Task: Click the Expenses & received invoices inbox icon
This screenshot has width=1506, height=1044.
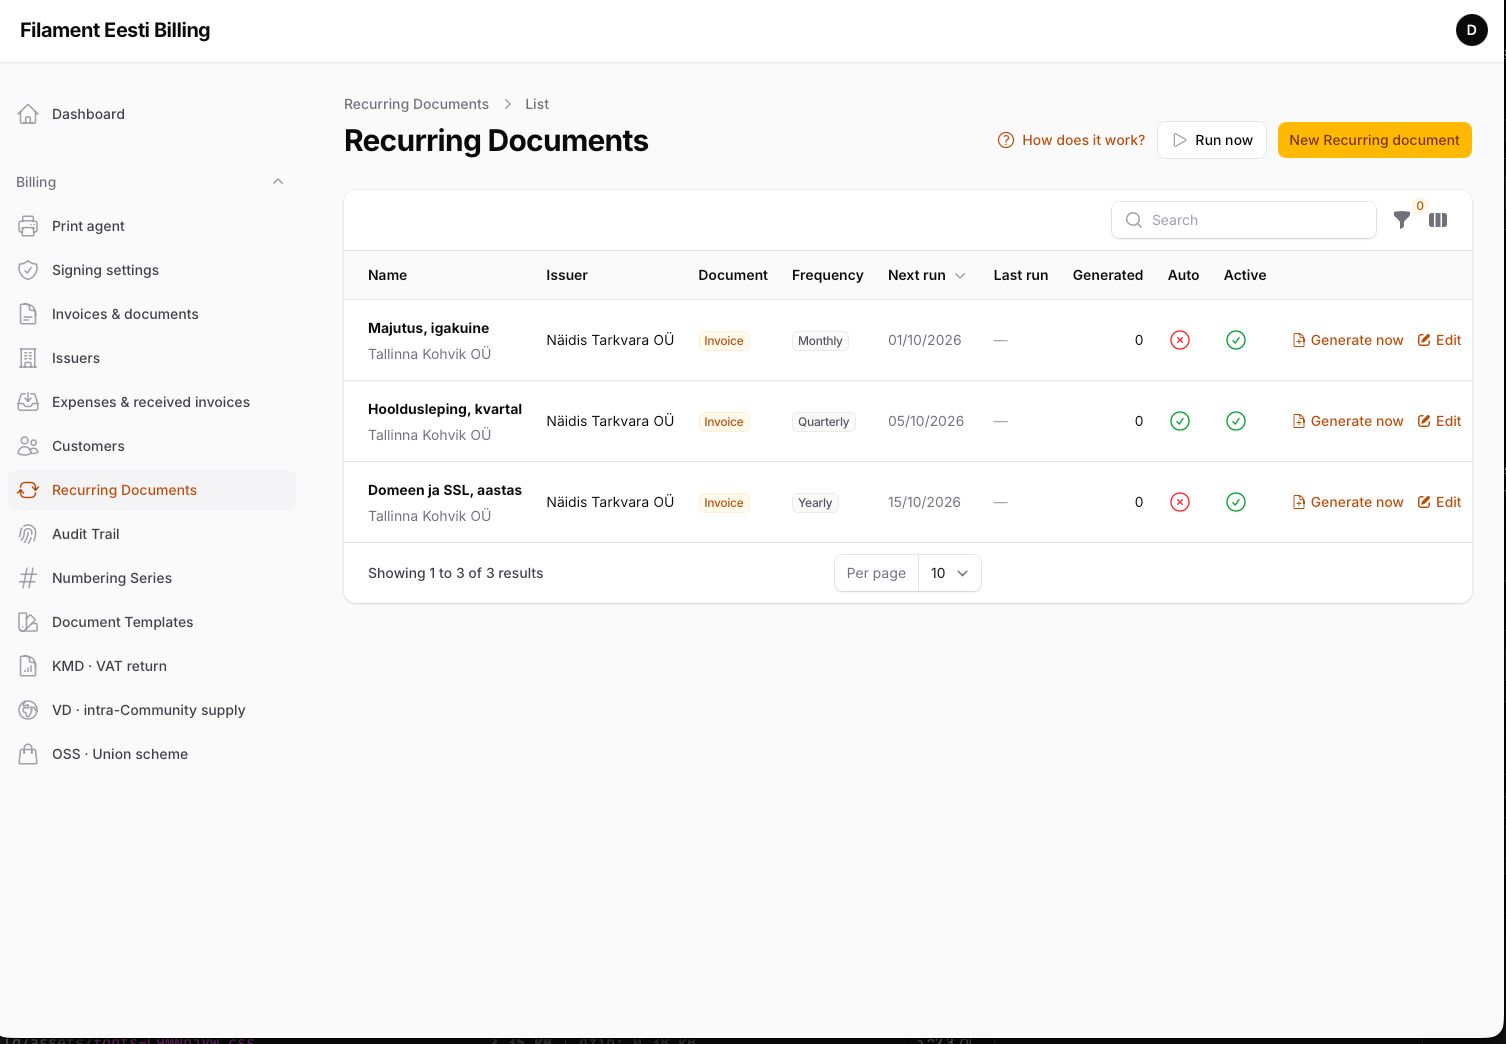Action: tap(28, 402)
